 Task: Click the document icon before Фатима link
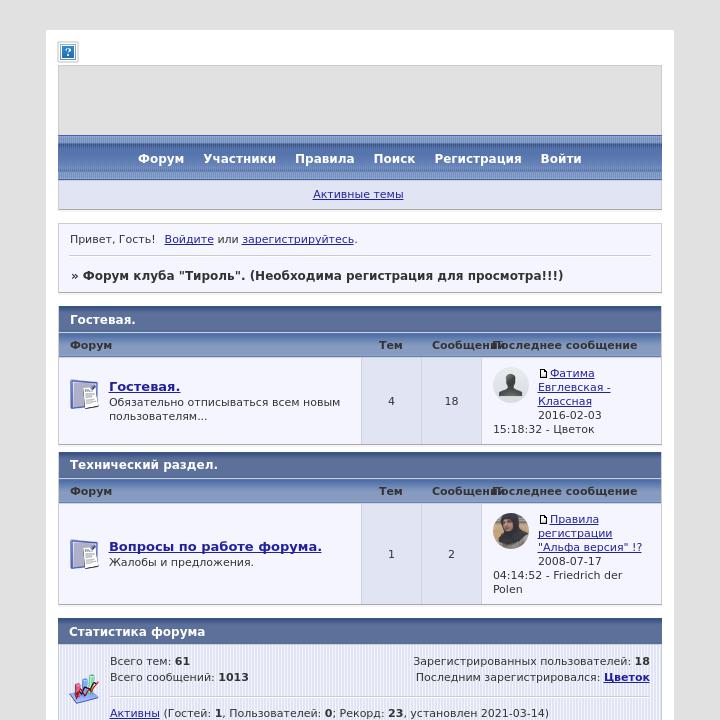pyautogui.click(x=543, y=373)
